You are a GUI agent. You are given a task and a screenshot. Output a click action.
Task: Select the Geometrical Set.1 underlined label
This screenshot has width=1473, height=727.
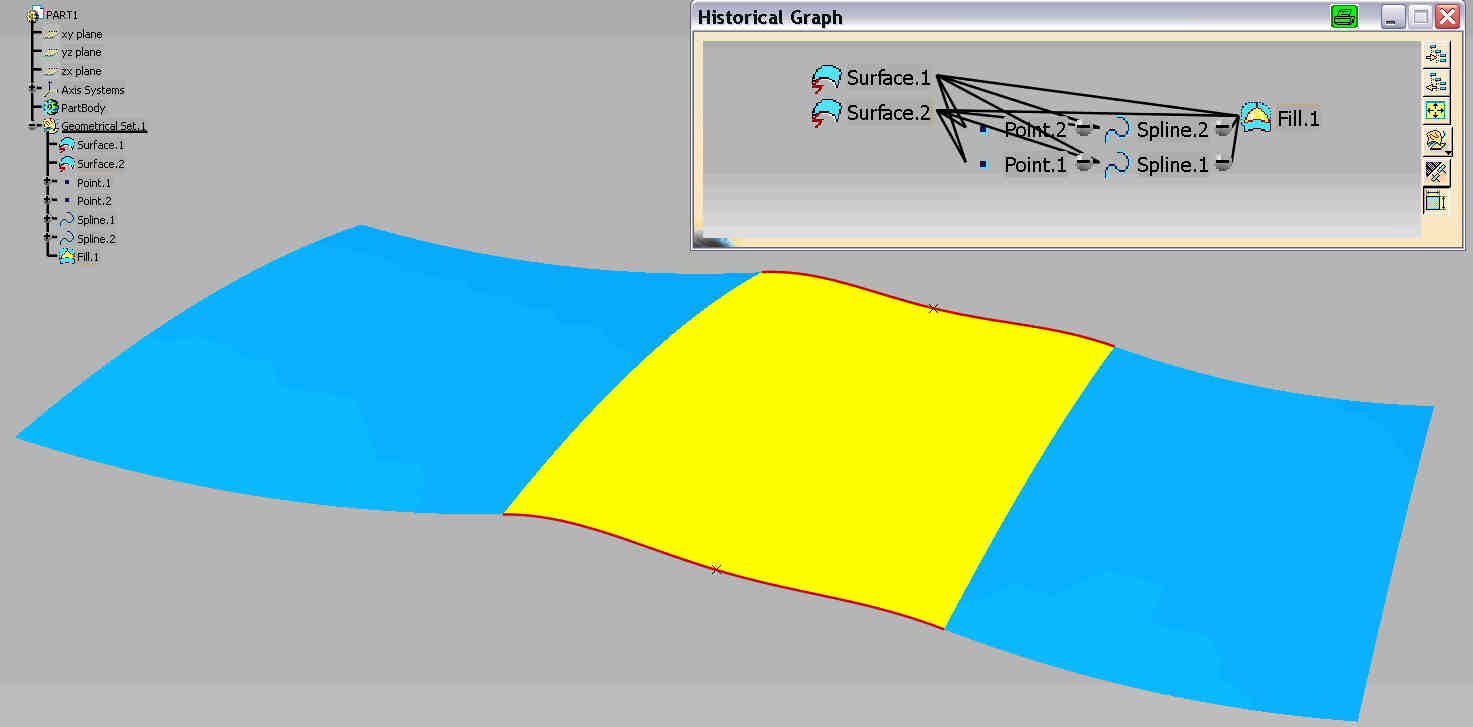104,126
